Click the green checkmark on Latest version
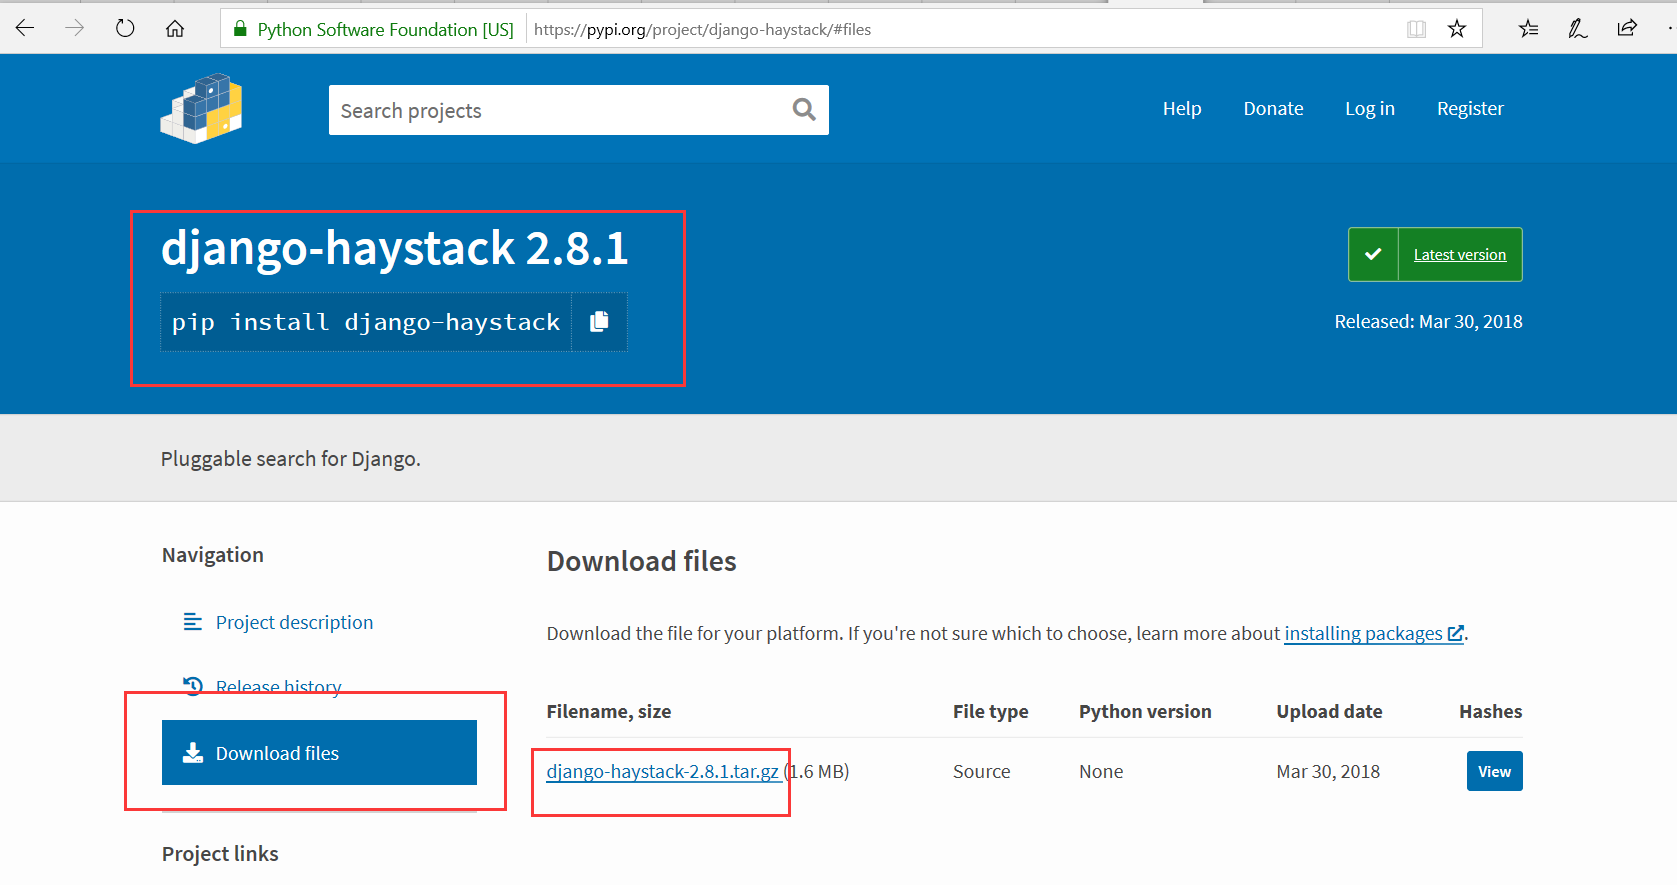This screenshot has width=1677, height=885. [1373, 254]
